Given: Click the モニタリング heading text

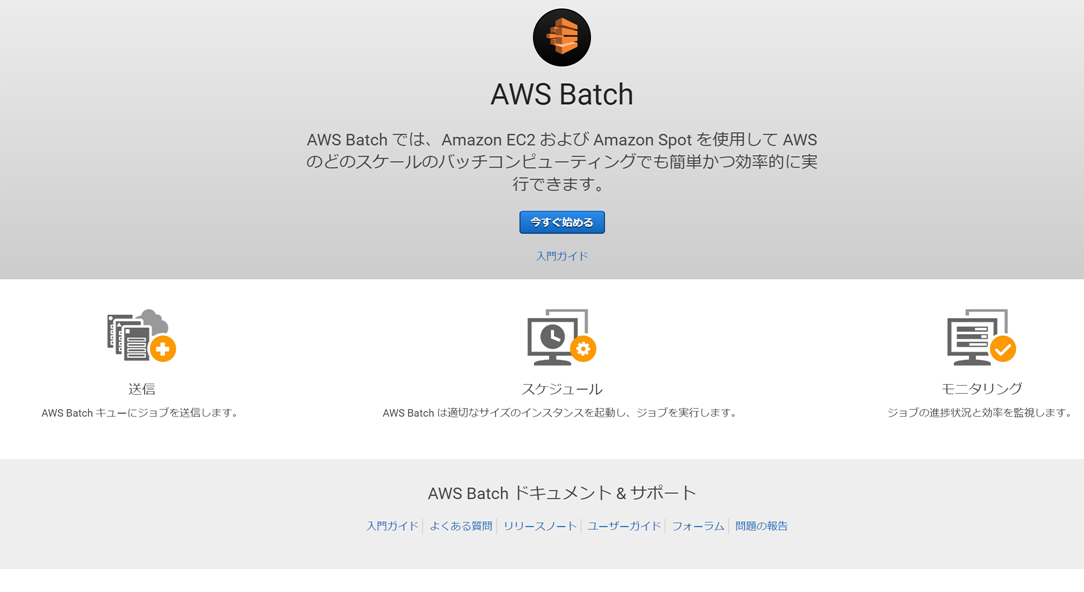Looking at the screenshot, I should [x=980, y=389].
